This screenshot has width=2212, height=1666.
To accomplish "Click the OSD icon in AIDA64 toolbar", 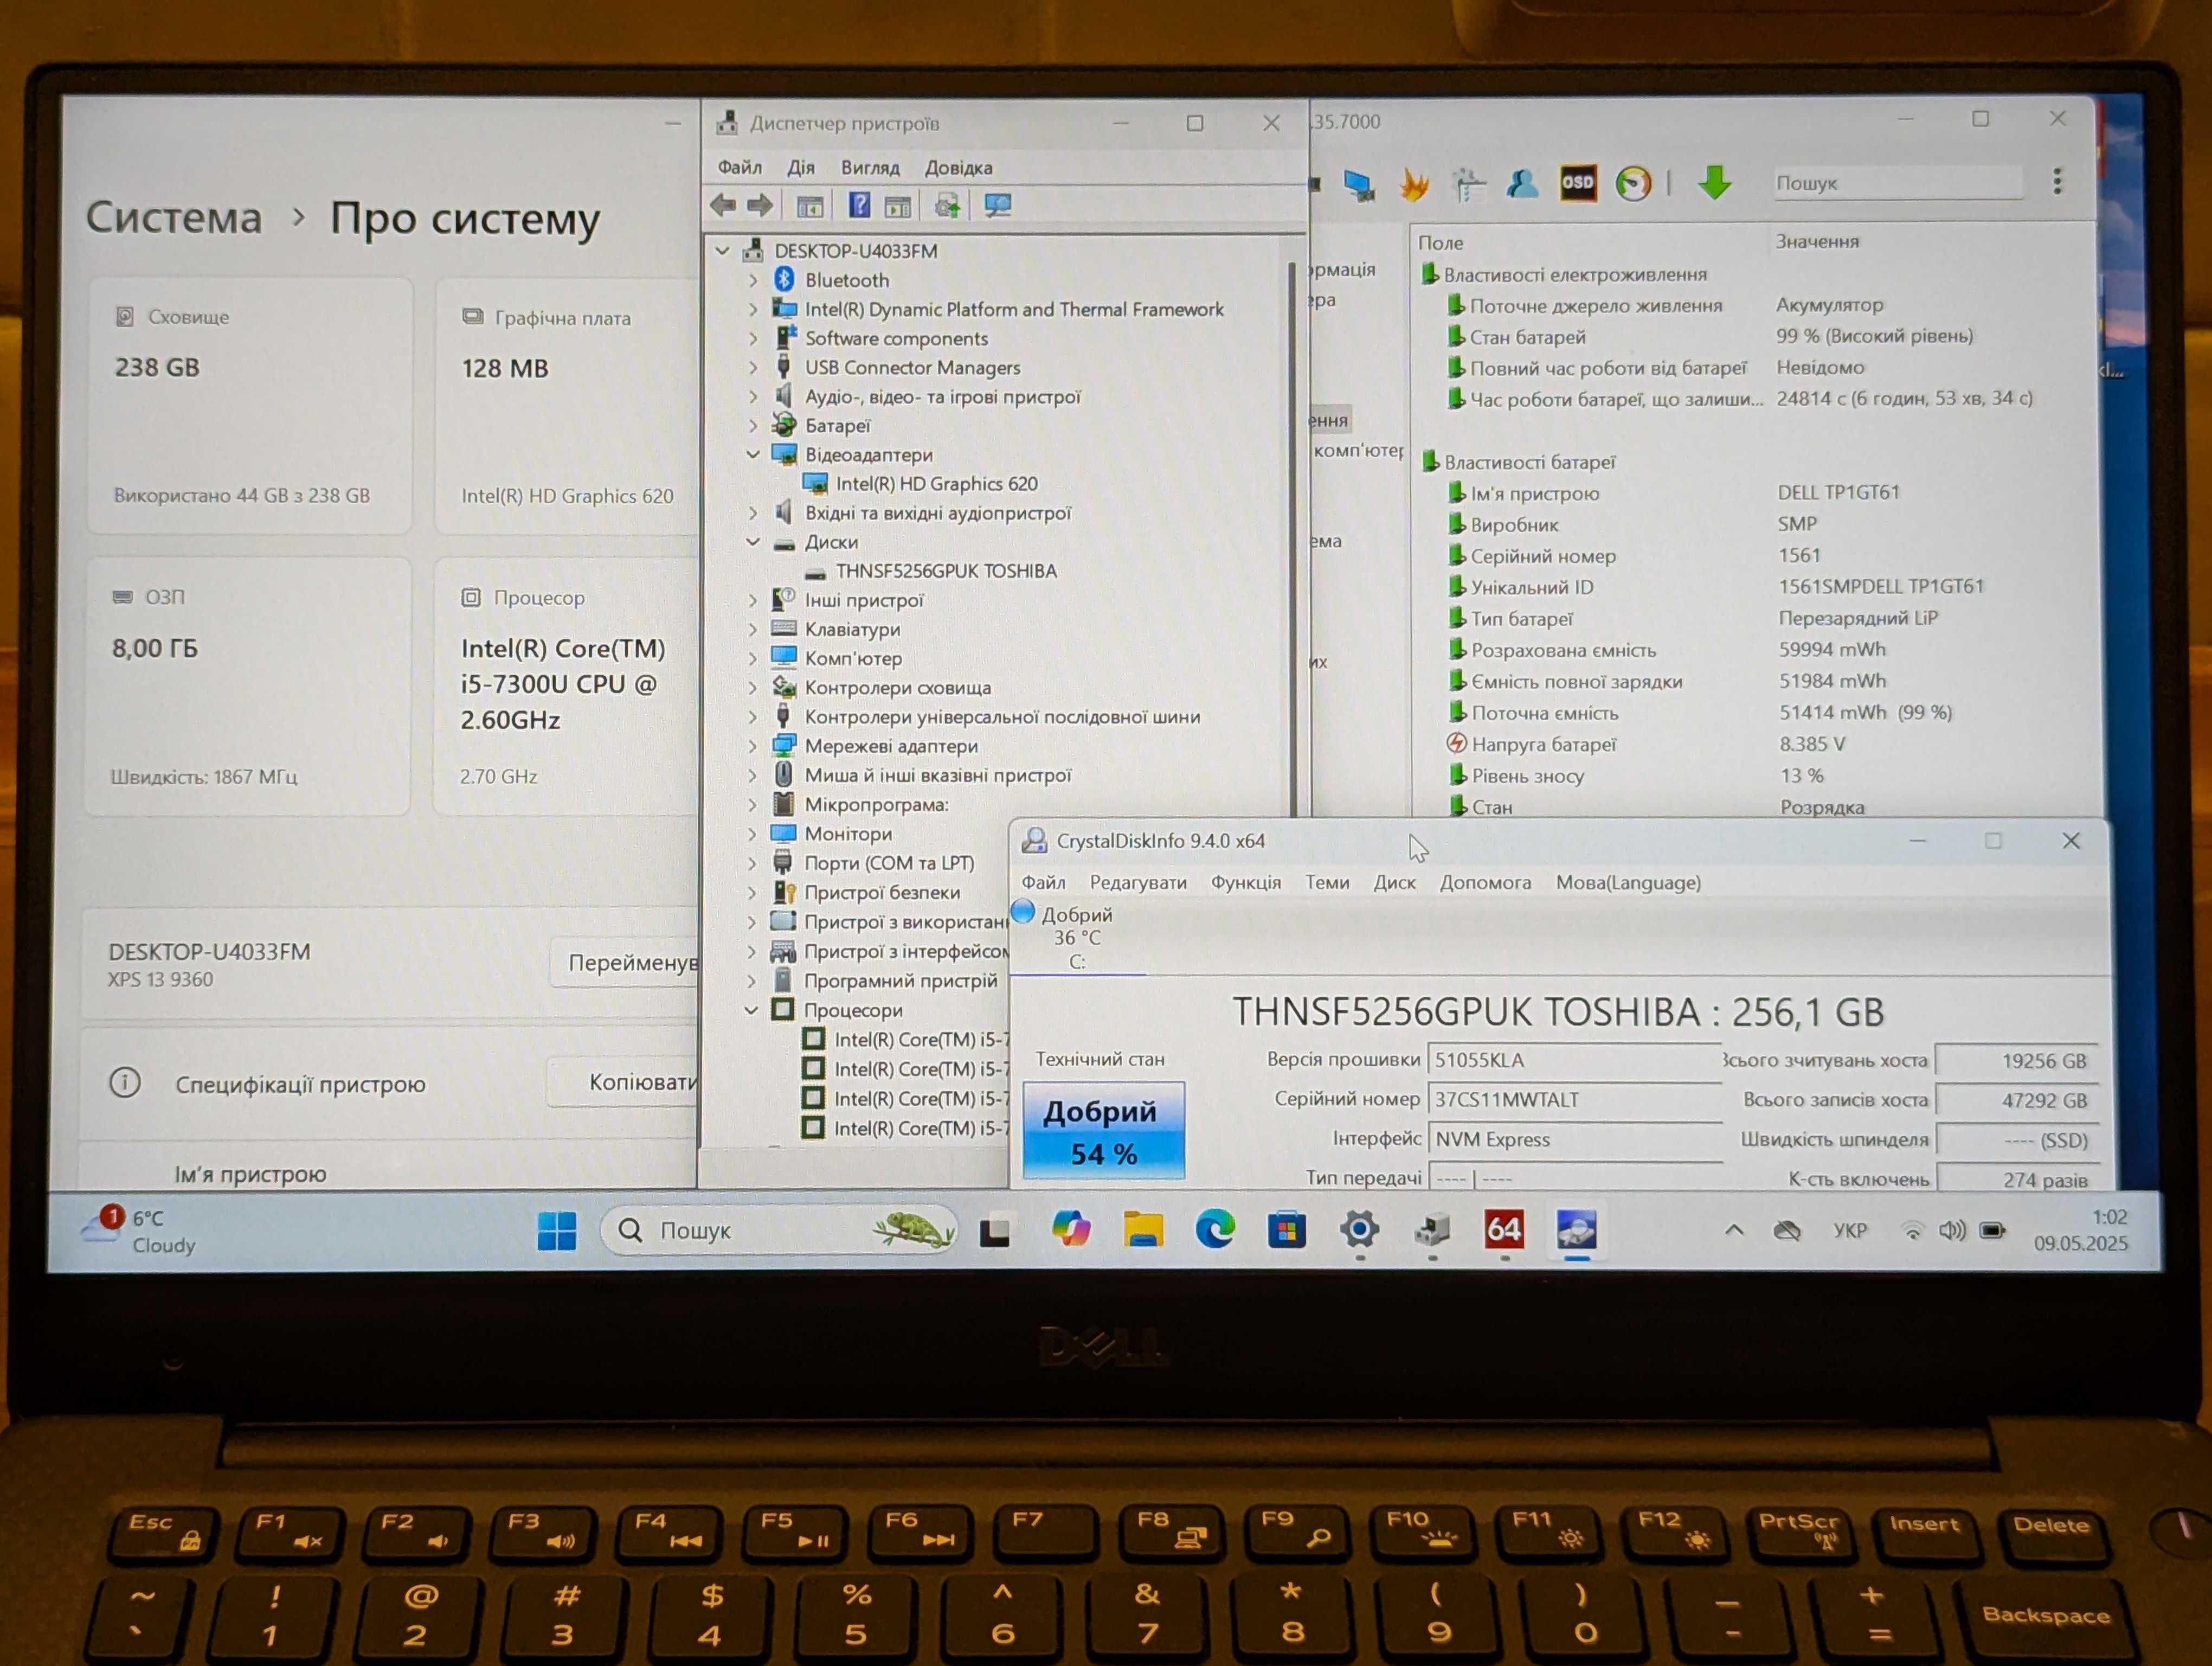I will tap(1577, 183).
